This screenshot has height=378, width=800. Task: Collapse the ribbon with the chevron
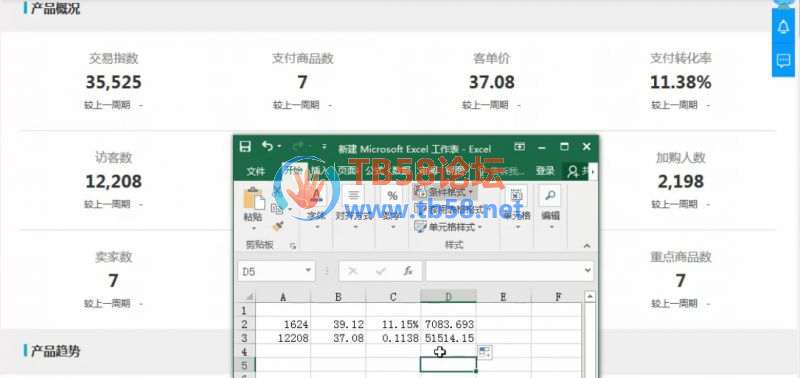586,245
